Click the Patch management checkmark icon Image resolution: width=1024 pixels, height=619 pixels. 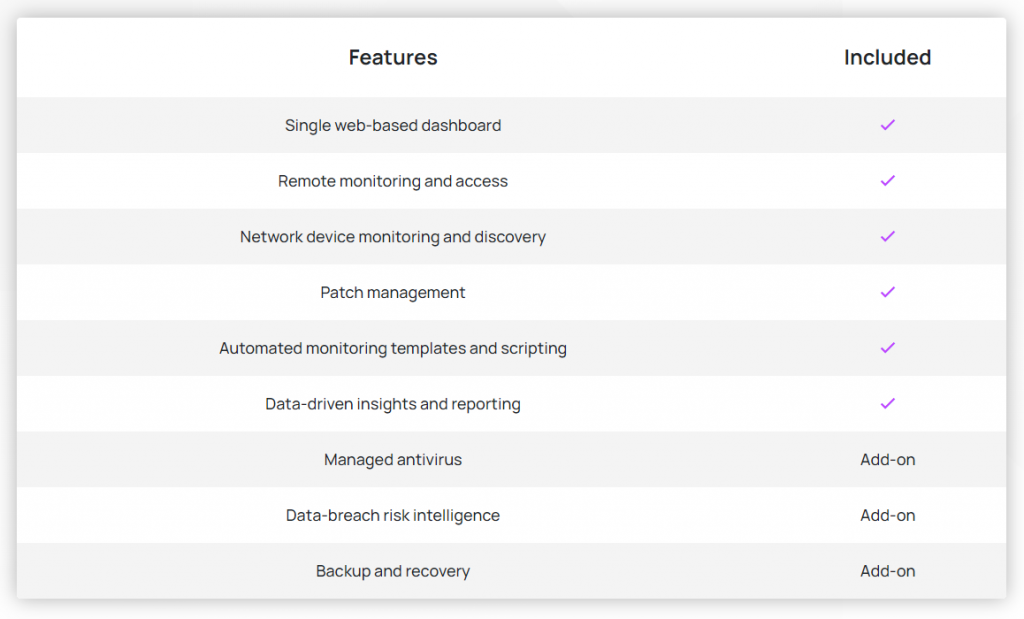pos(887,292)
